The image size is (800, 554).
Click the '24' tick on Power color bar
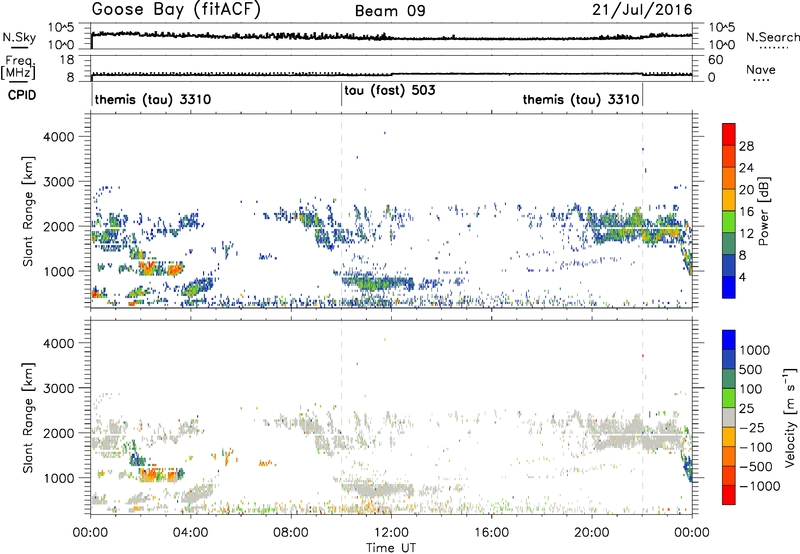point(746,168)
